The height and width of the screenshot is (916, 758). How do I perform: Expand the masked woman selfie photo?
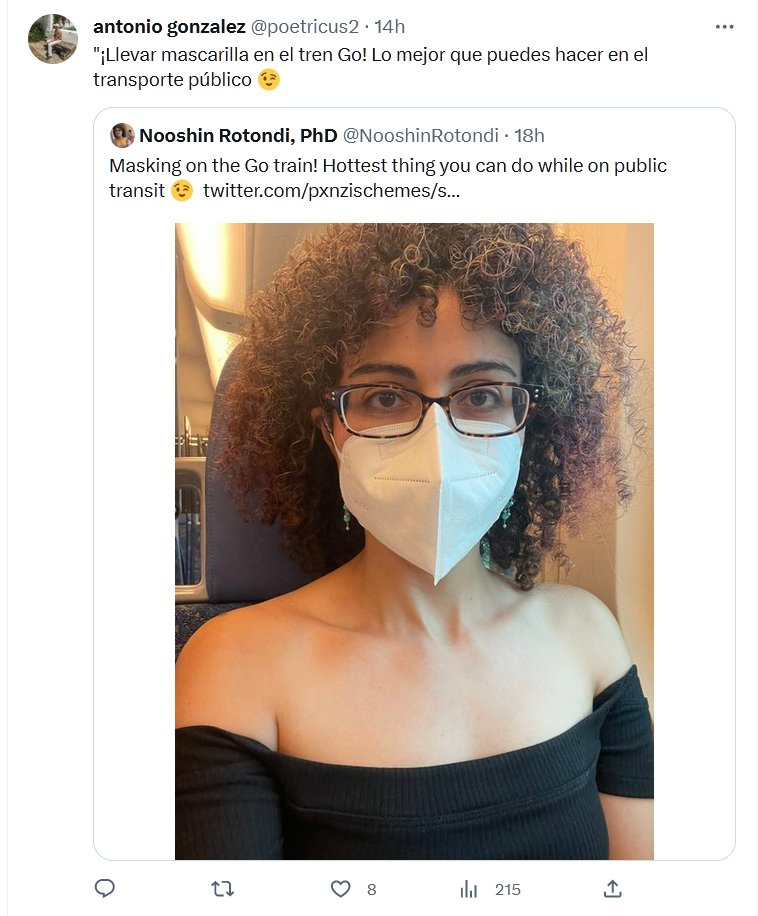(414, 540)
